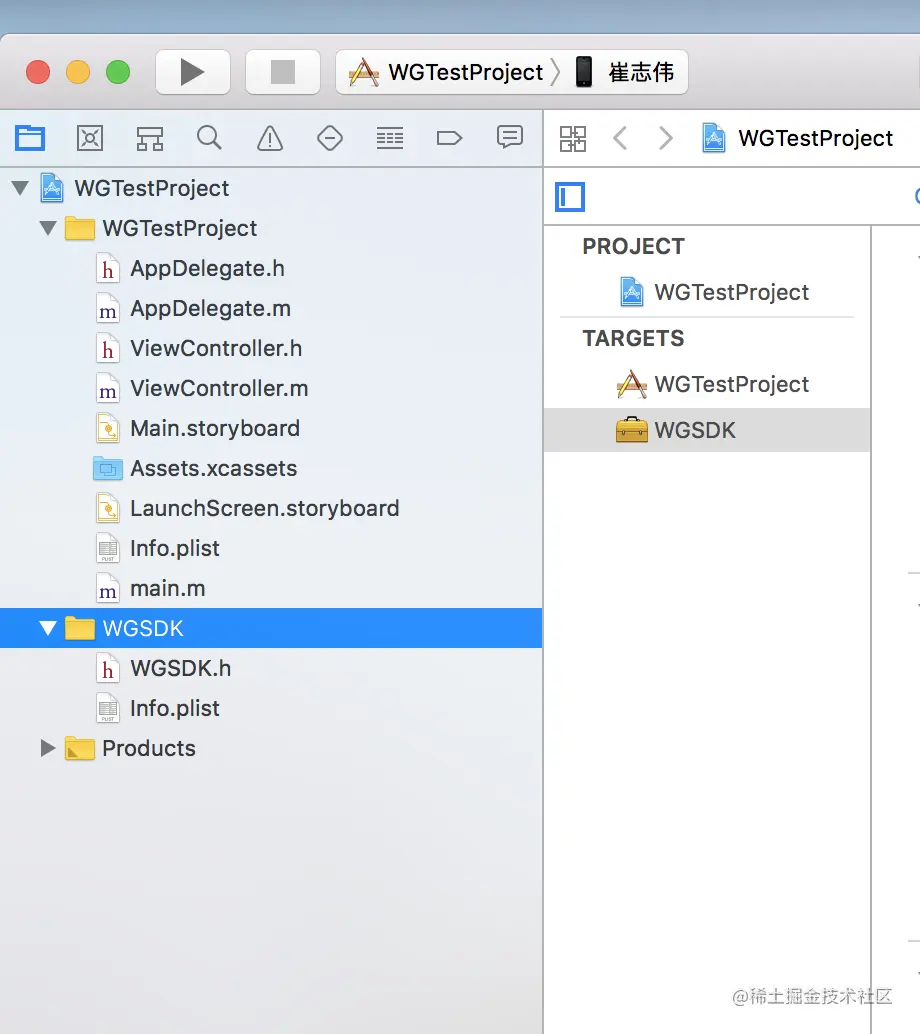
Task: Select the WGTestProject app target
Action: [707, 384]
